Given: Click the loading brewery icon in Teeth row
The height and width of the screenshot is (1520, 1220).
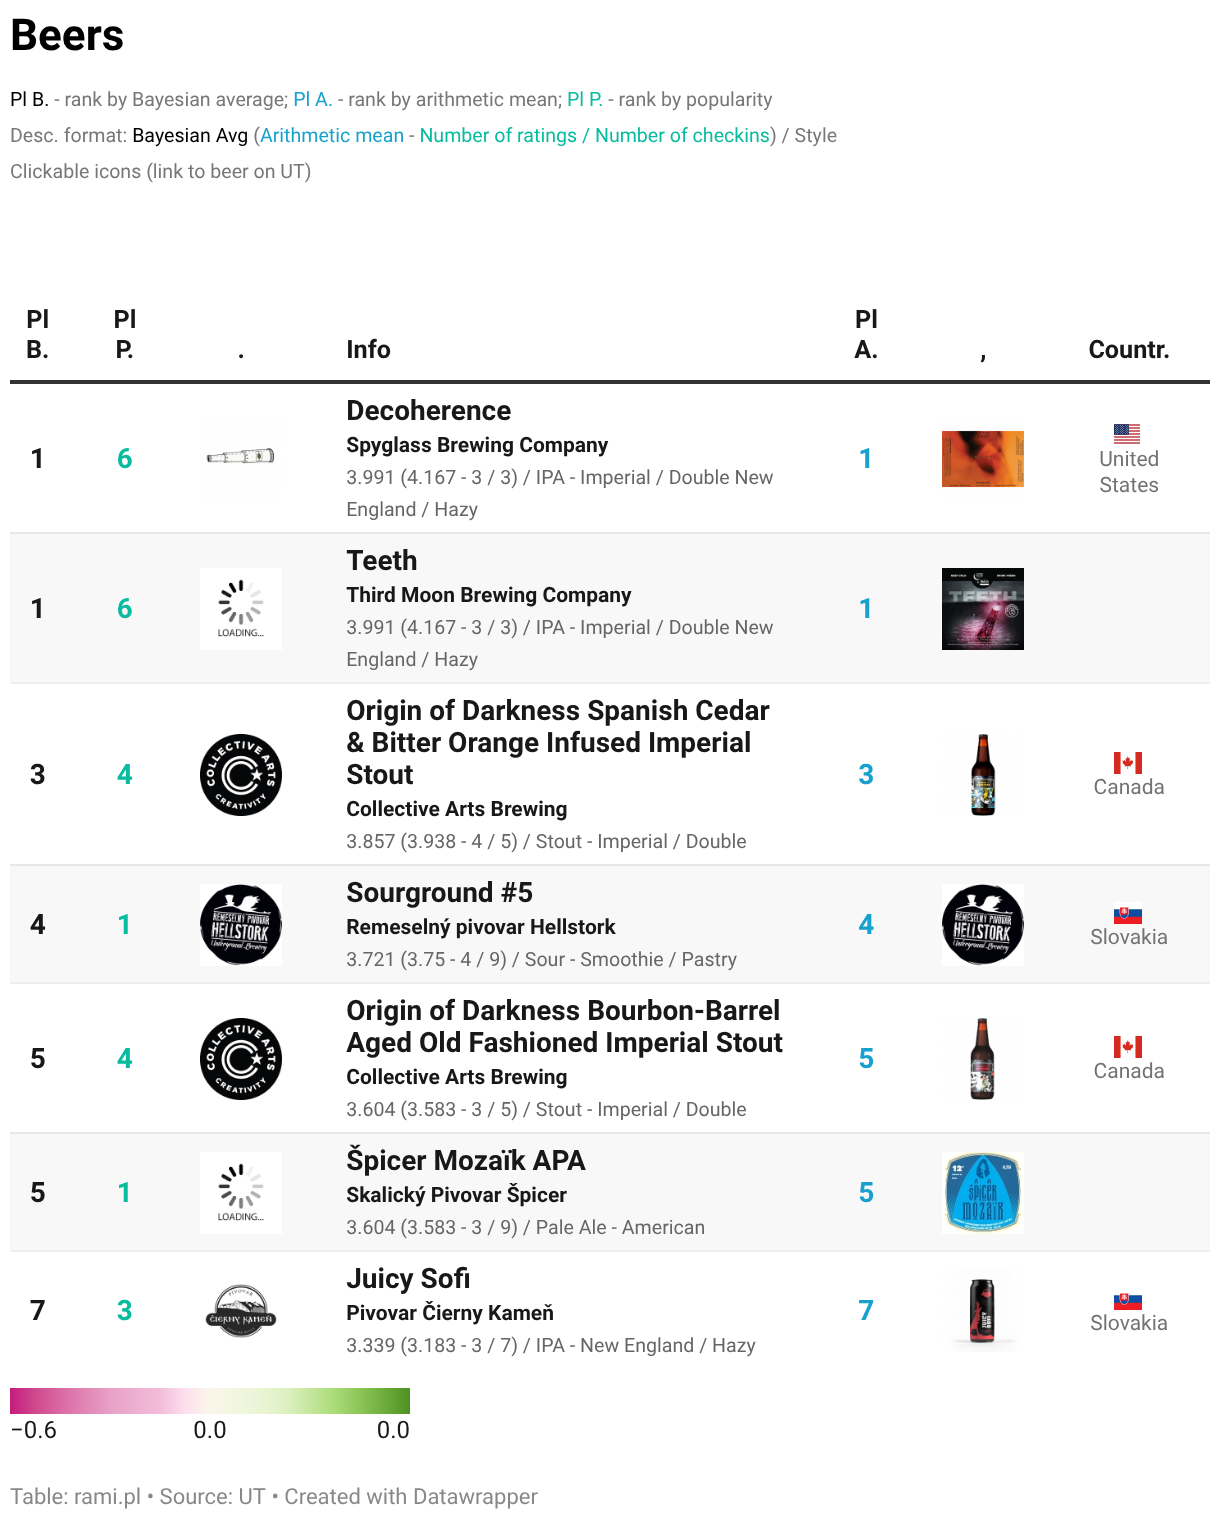Looking at the screenshot, I should pyautogui.click(x=241, y=609).
